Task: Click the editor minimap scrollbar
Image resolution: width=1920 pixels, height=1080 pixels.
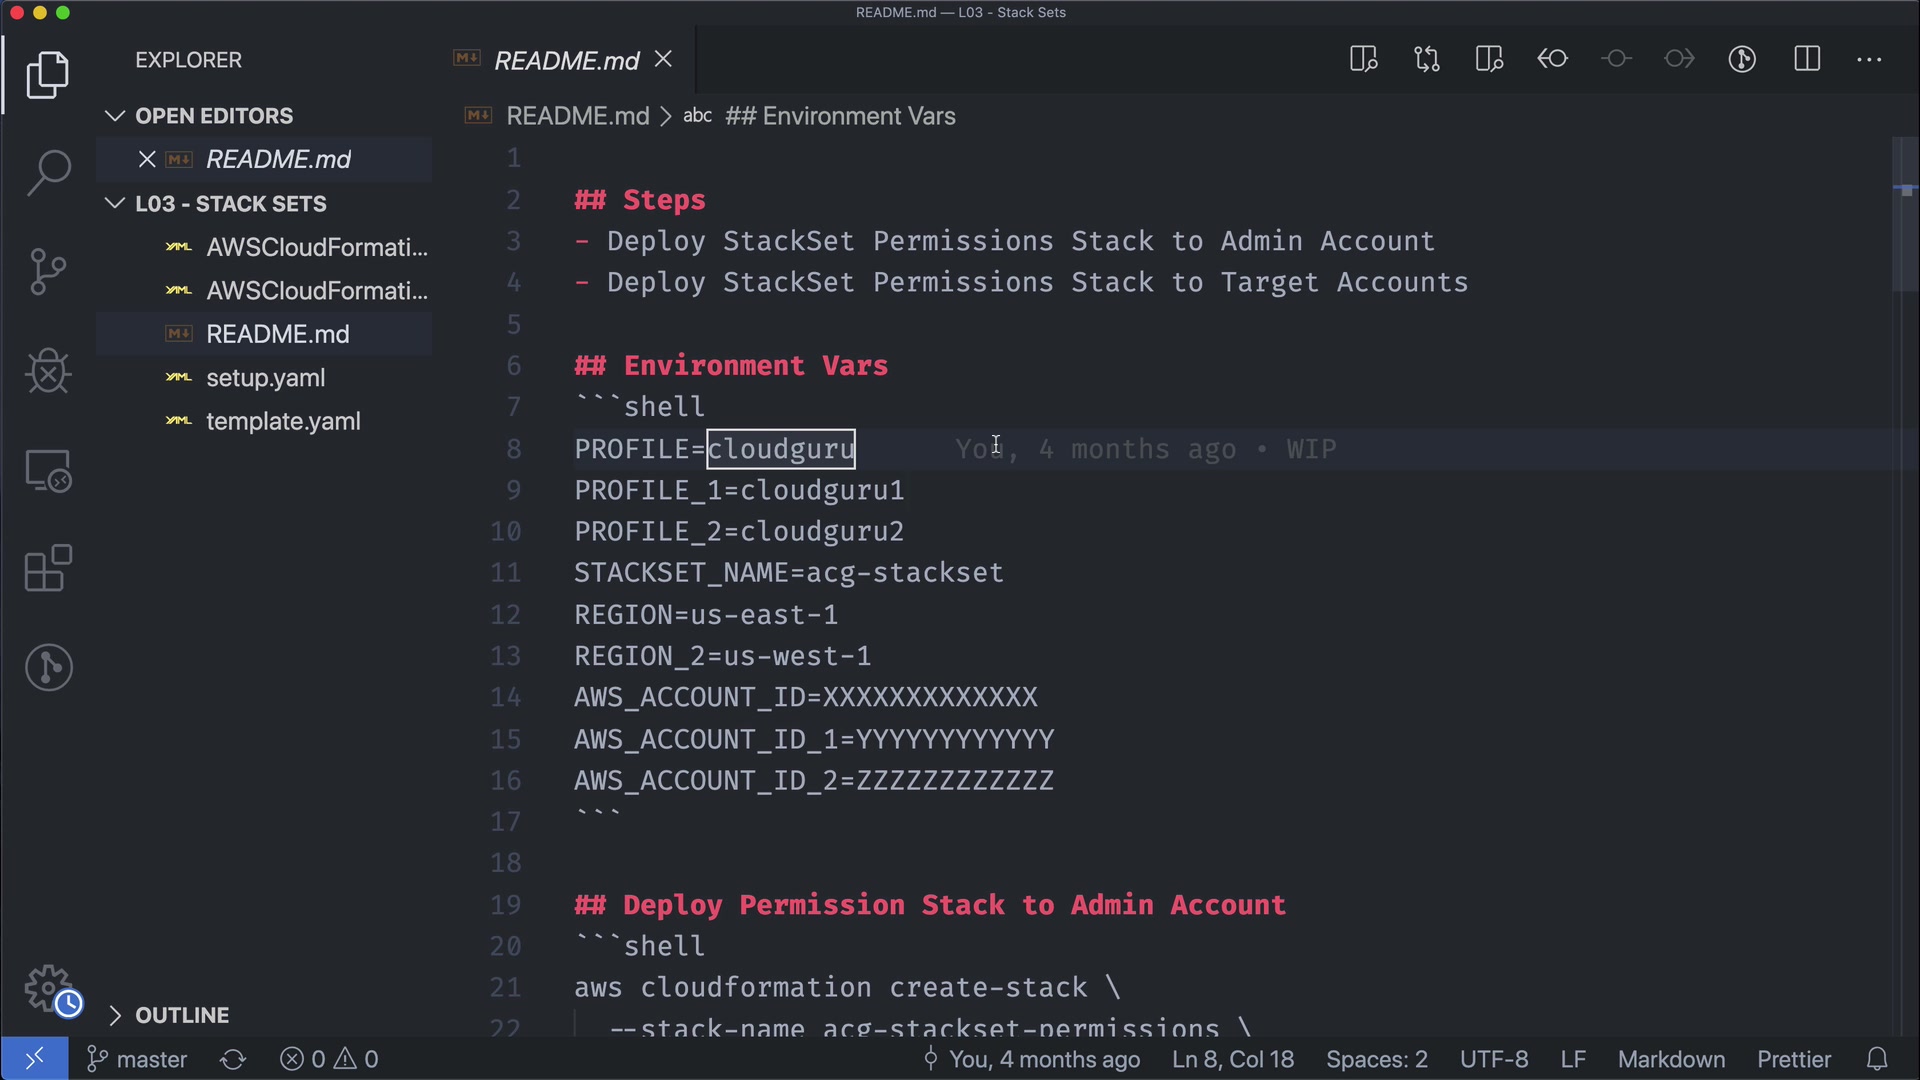Action: 1904,215
